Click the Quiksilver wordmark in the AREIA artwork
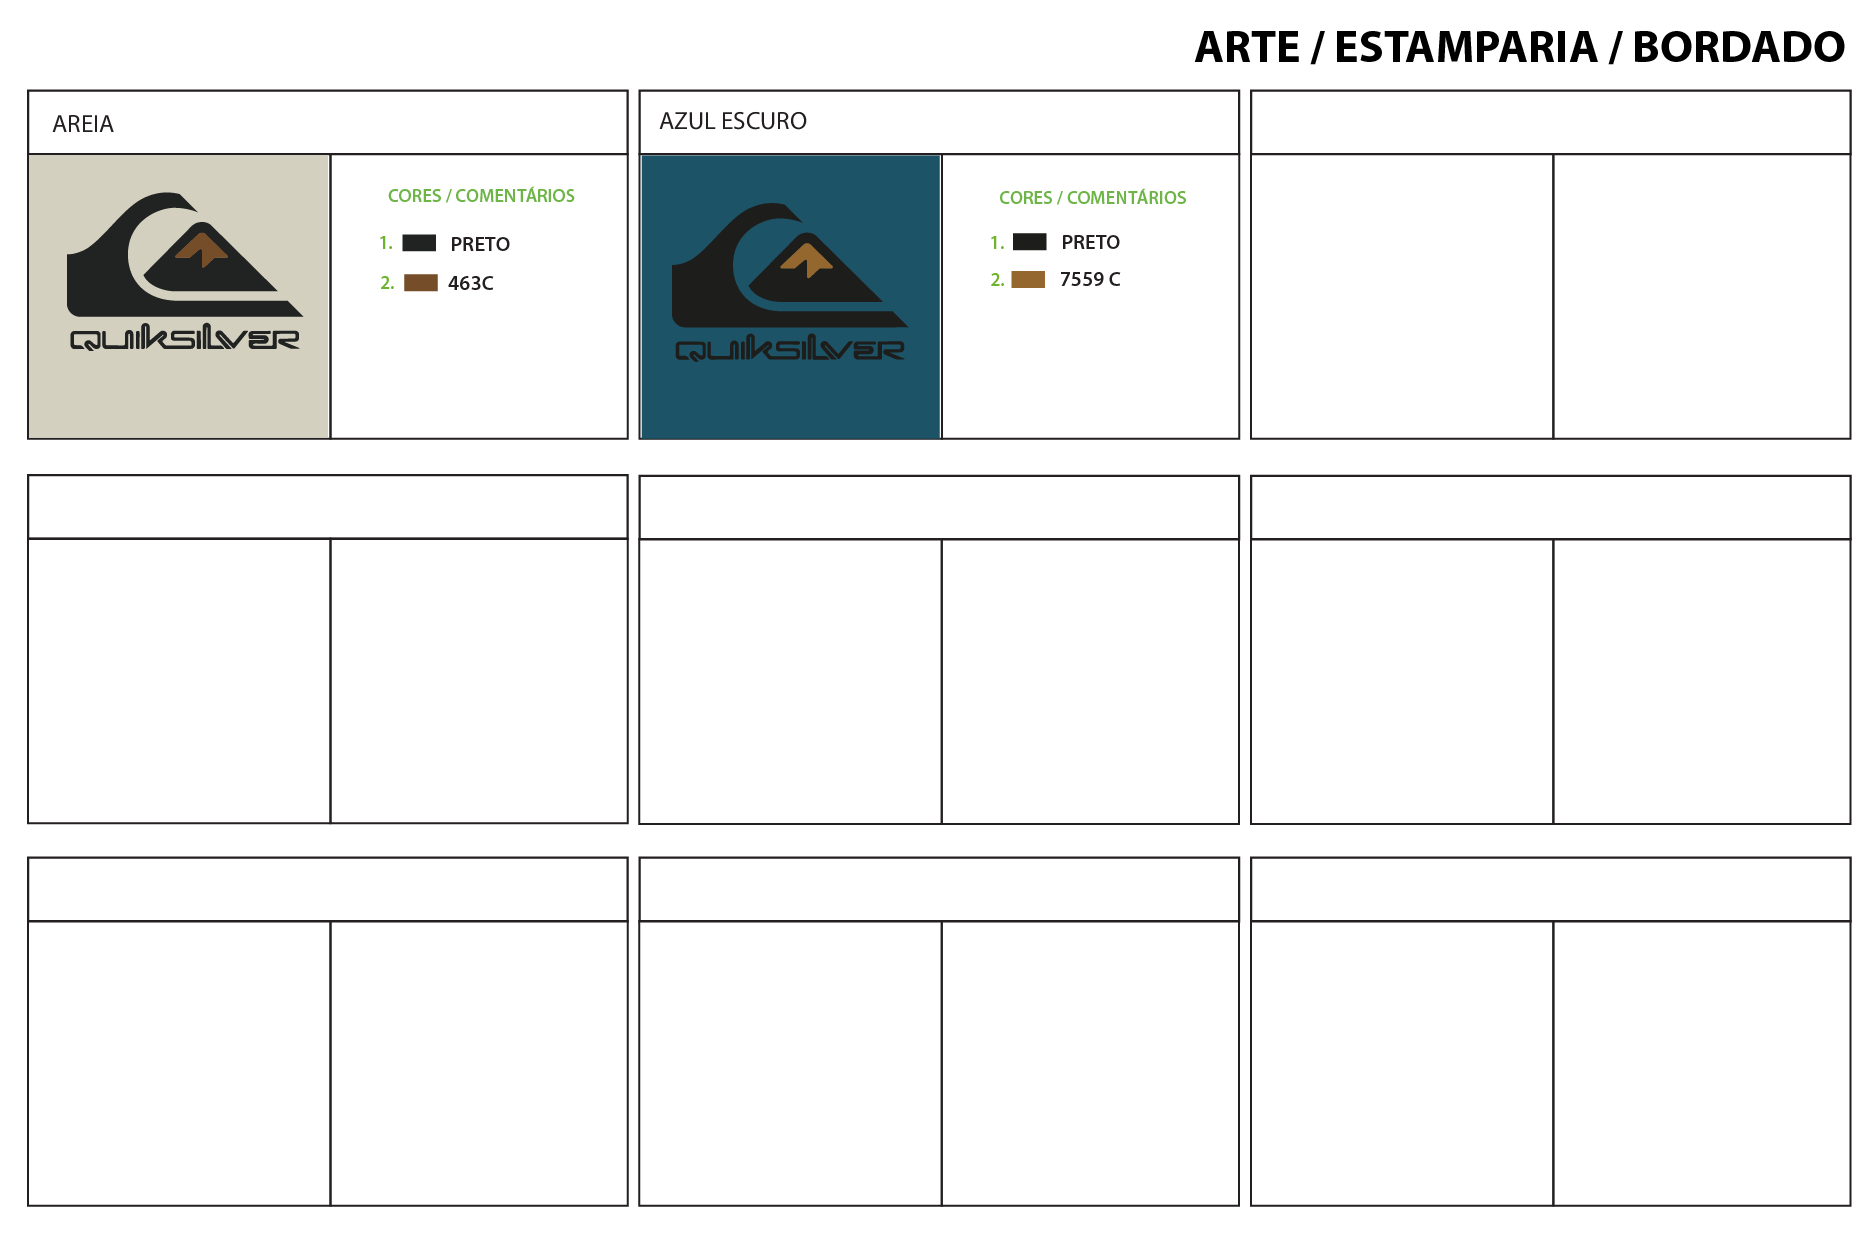This screenshot has height=1250, width=1876. (185, 339)
